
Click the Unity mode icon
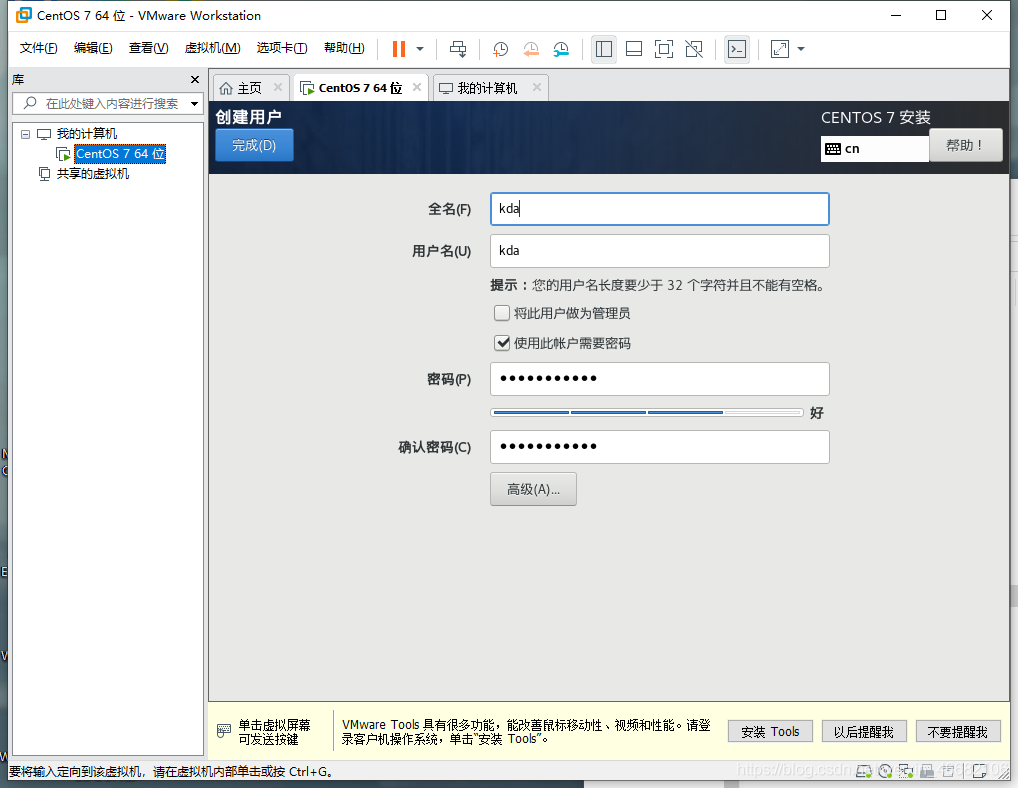coord(694,49)
